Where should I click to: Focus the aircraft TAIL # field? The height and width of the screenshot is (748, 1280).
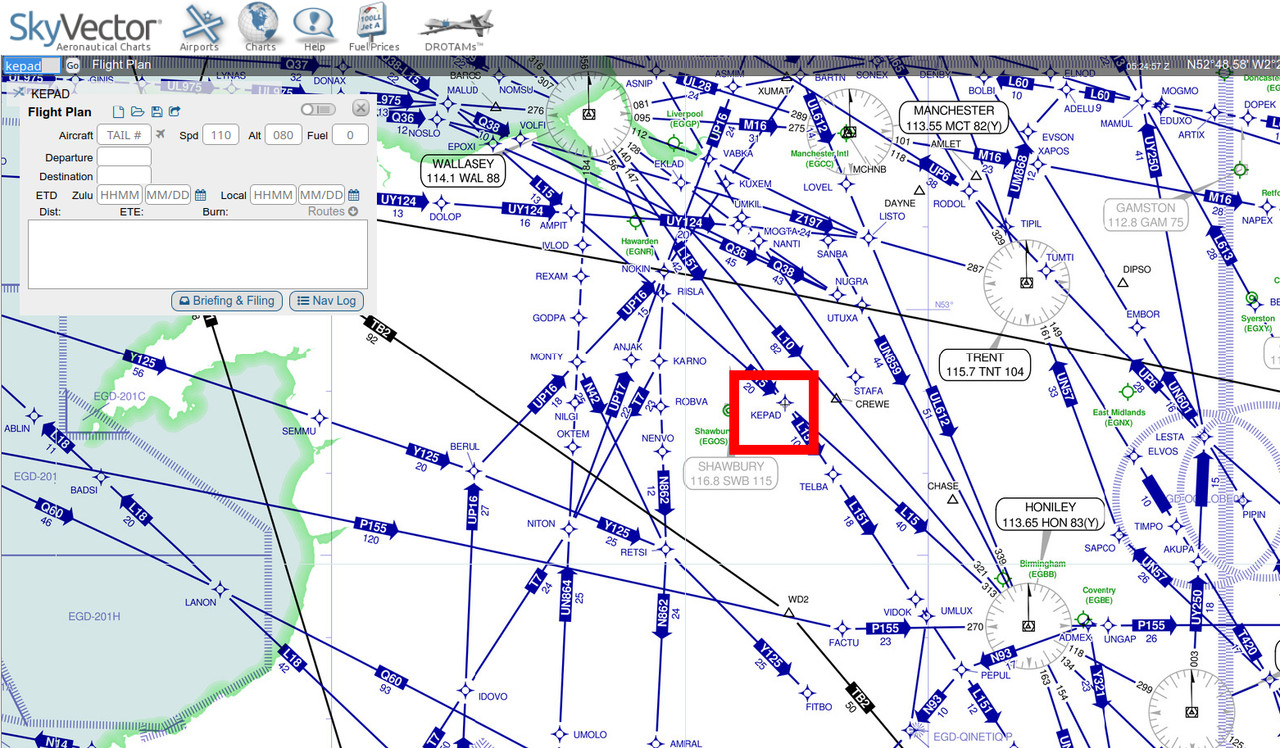(124, 135)
